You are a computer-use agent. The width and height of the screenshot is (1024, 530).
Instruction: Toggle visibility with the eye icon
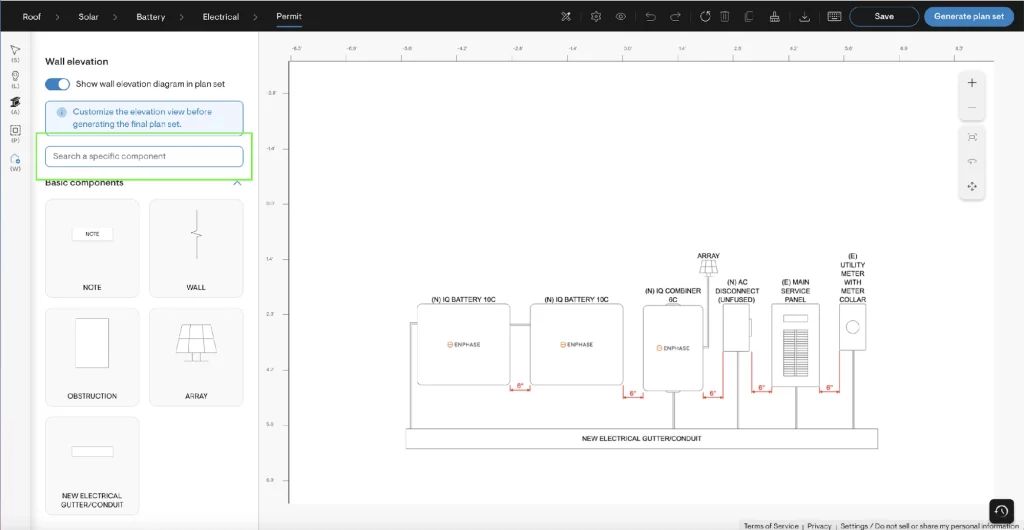click(x=621, y=17)
